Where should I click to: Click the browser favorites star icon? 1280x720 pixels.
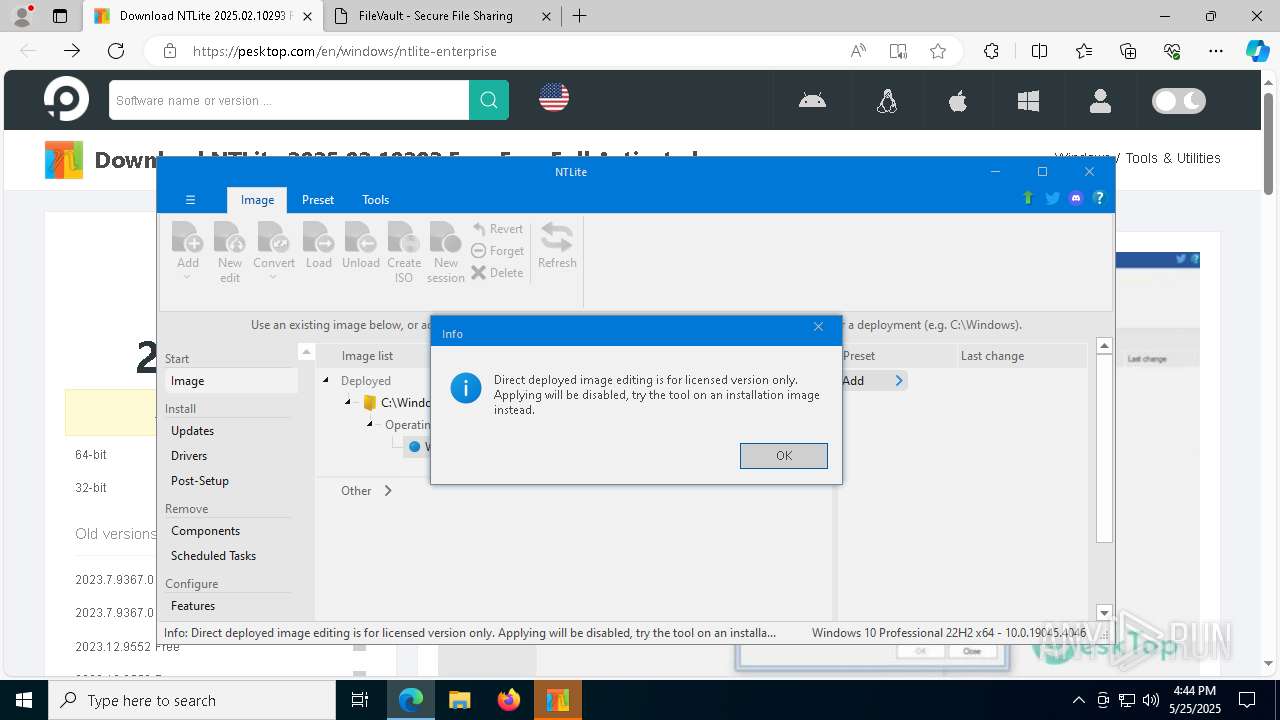pos(937,51)
